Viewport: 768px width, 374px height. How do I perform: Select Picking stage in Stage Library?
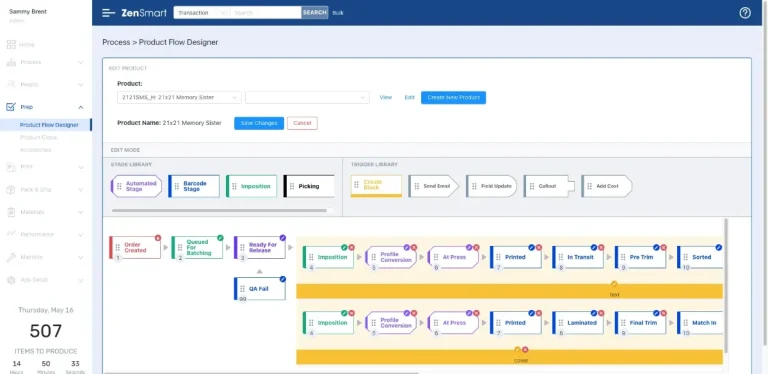pos(309,186)
